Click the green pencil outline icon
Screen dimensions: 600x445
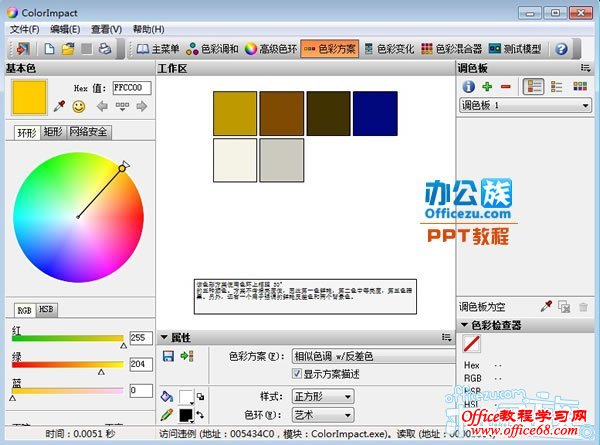pos(167,415)
